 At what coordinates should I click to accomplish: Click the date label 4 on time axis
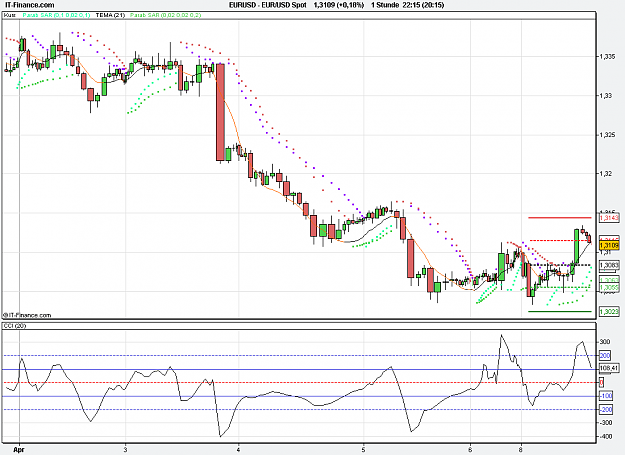click(238, 449)
